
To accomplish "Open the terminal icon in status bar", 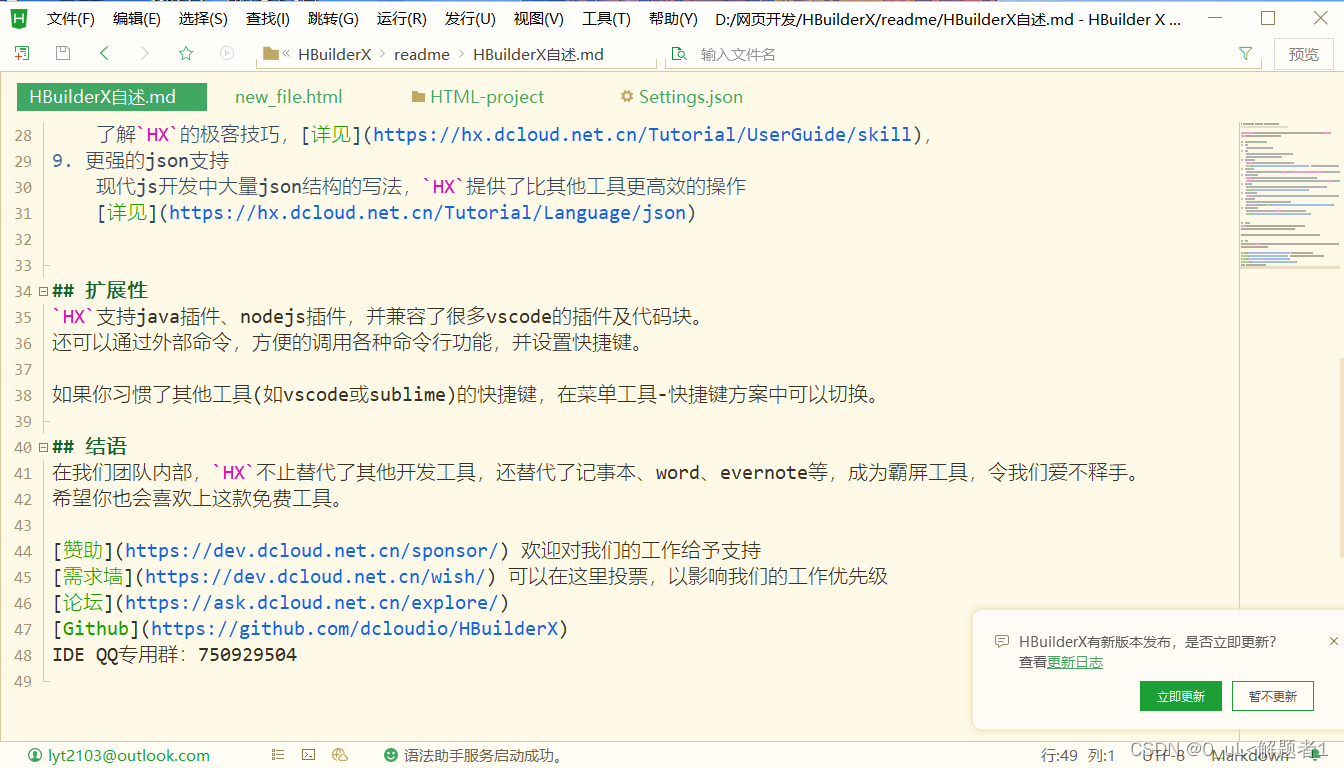I will [x=309, y=756].
